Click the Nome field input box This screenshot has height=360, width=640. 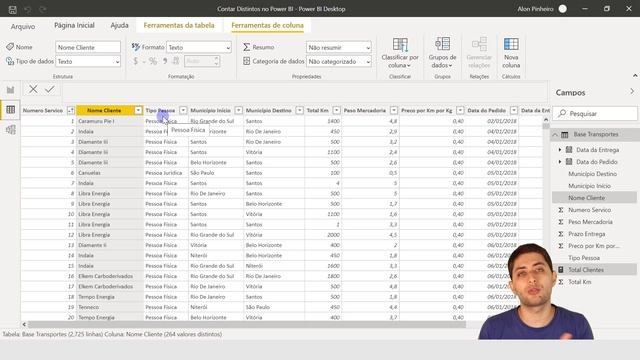pos(88,47)
